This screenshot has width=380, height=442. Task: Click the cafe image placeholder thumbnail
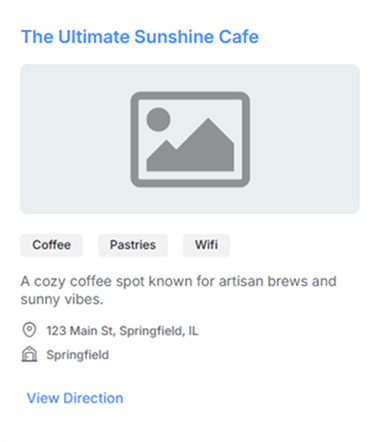click(190, 139)
